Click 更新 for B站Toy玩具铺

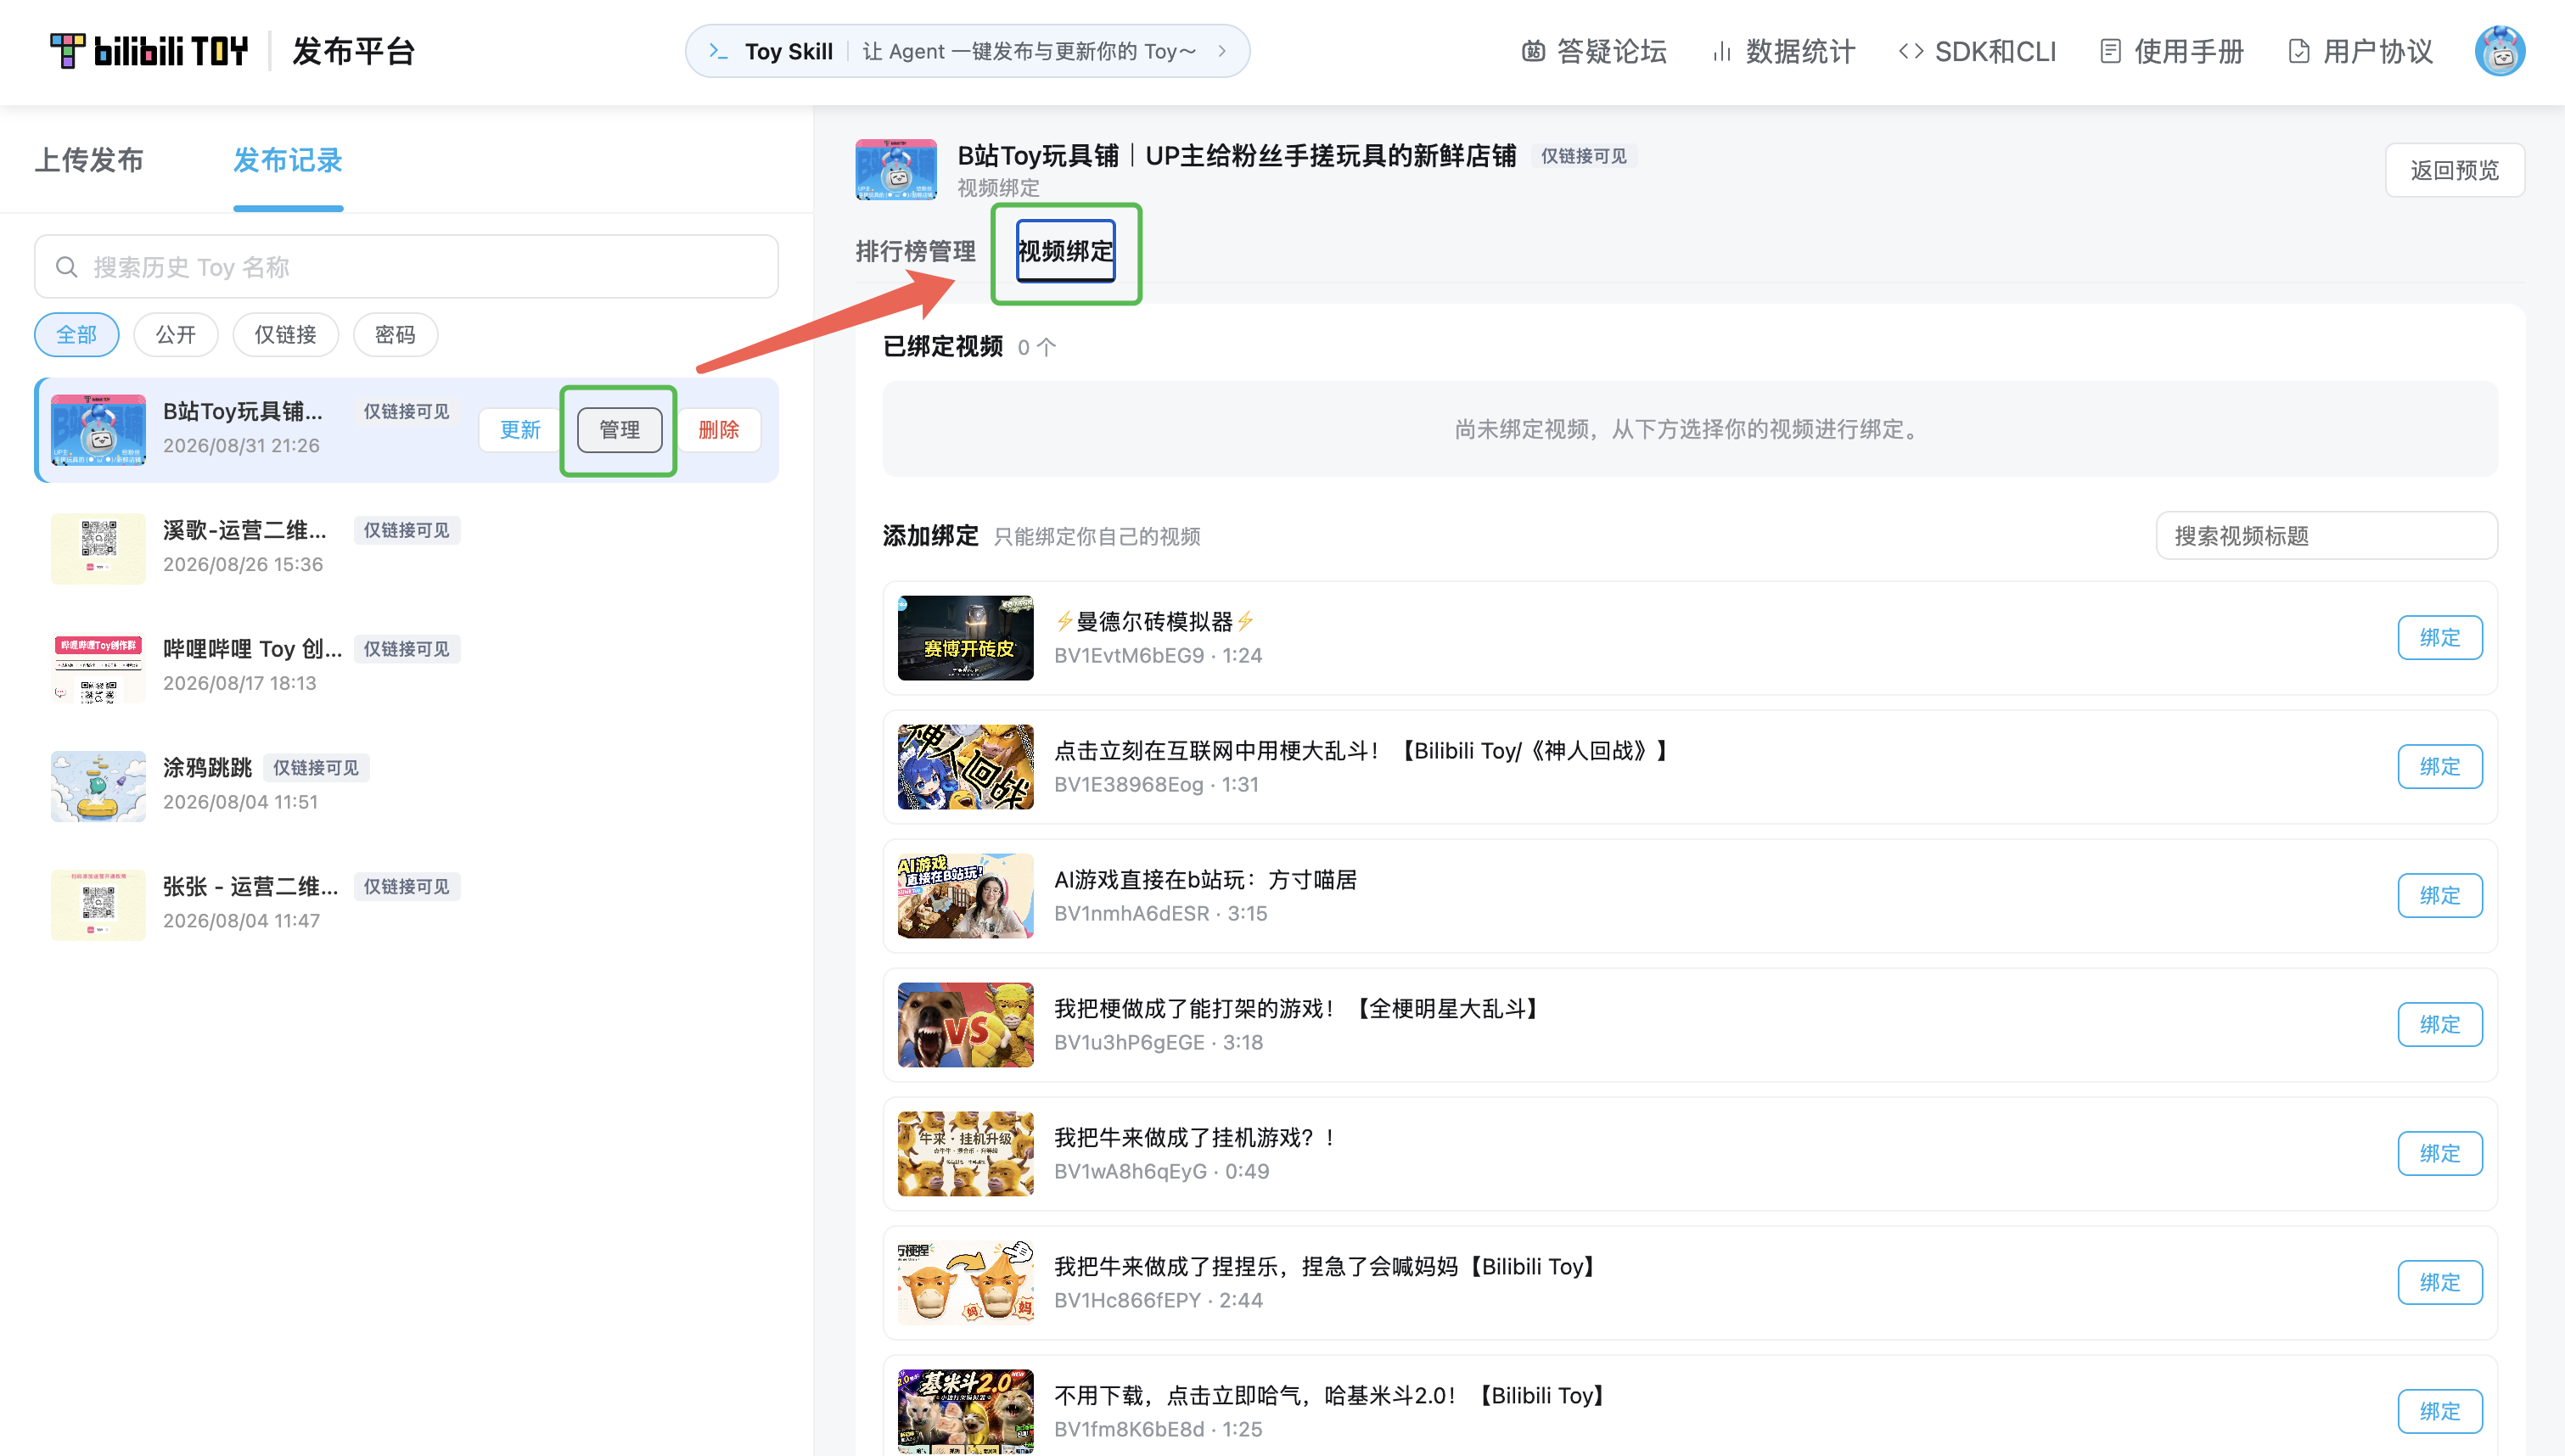tap(520, 430)
